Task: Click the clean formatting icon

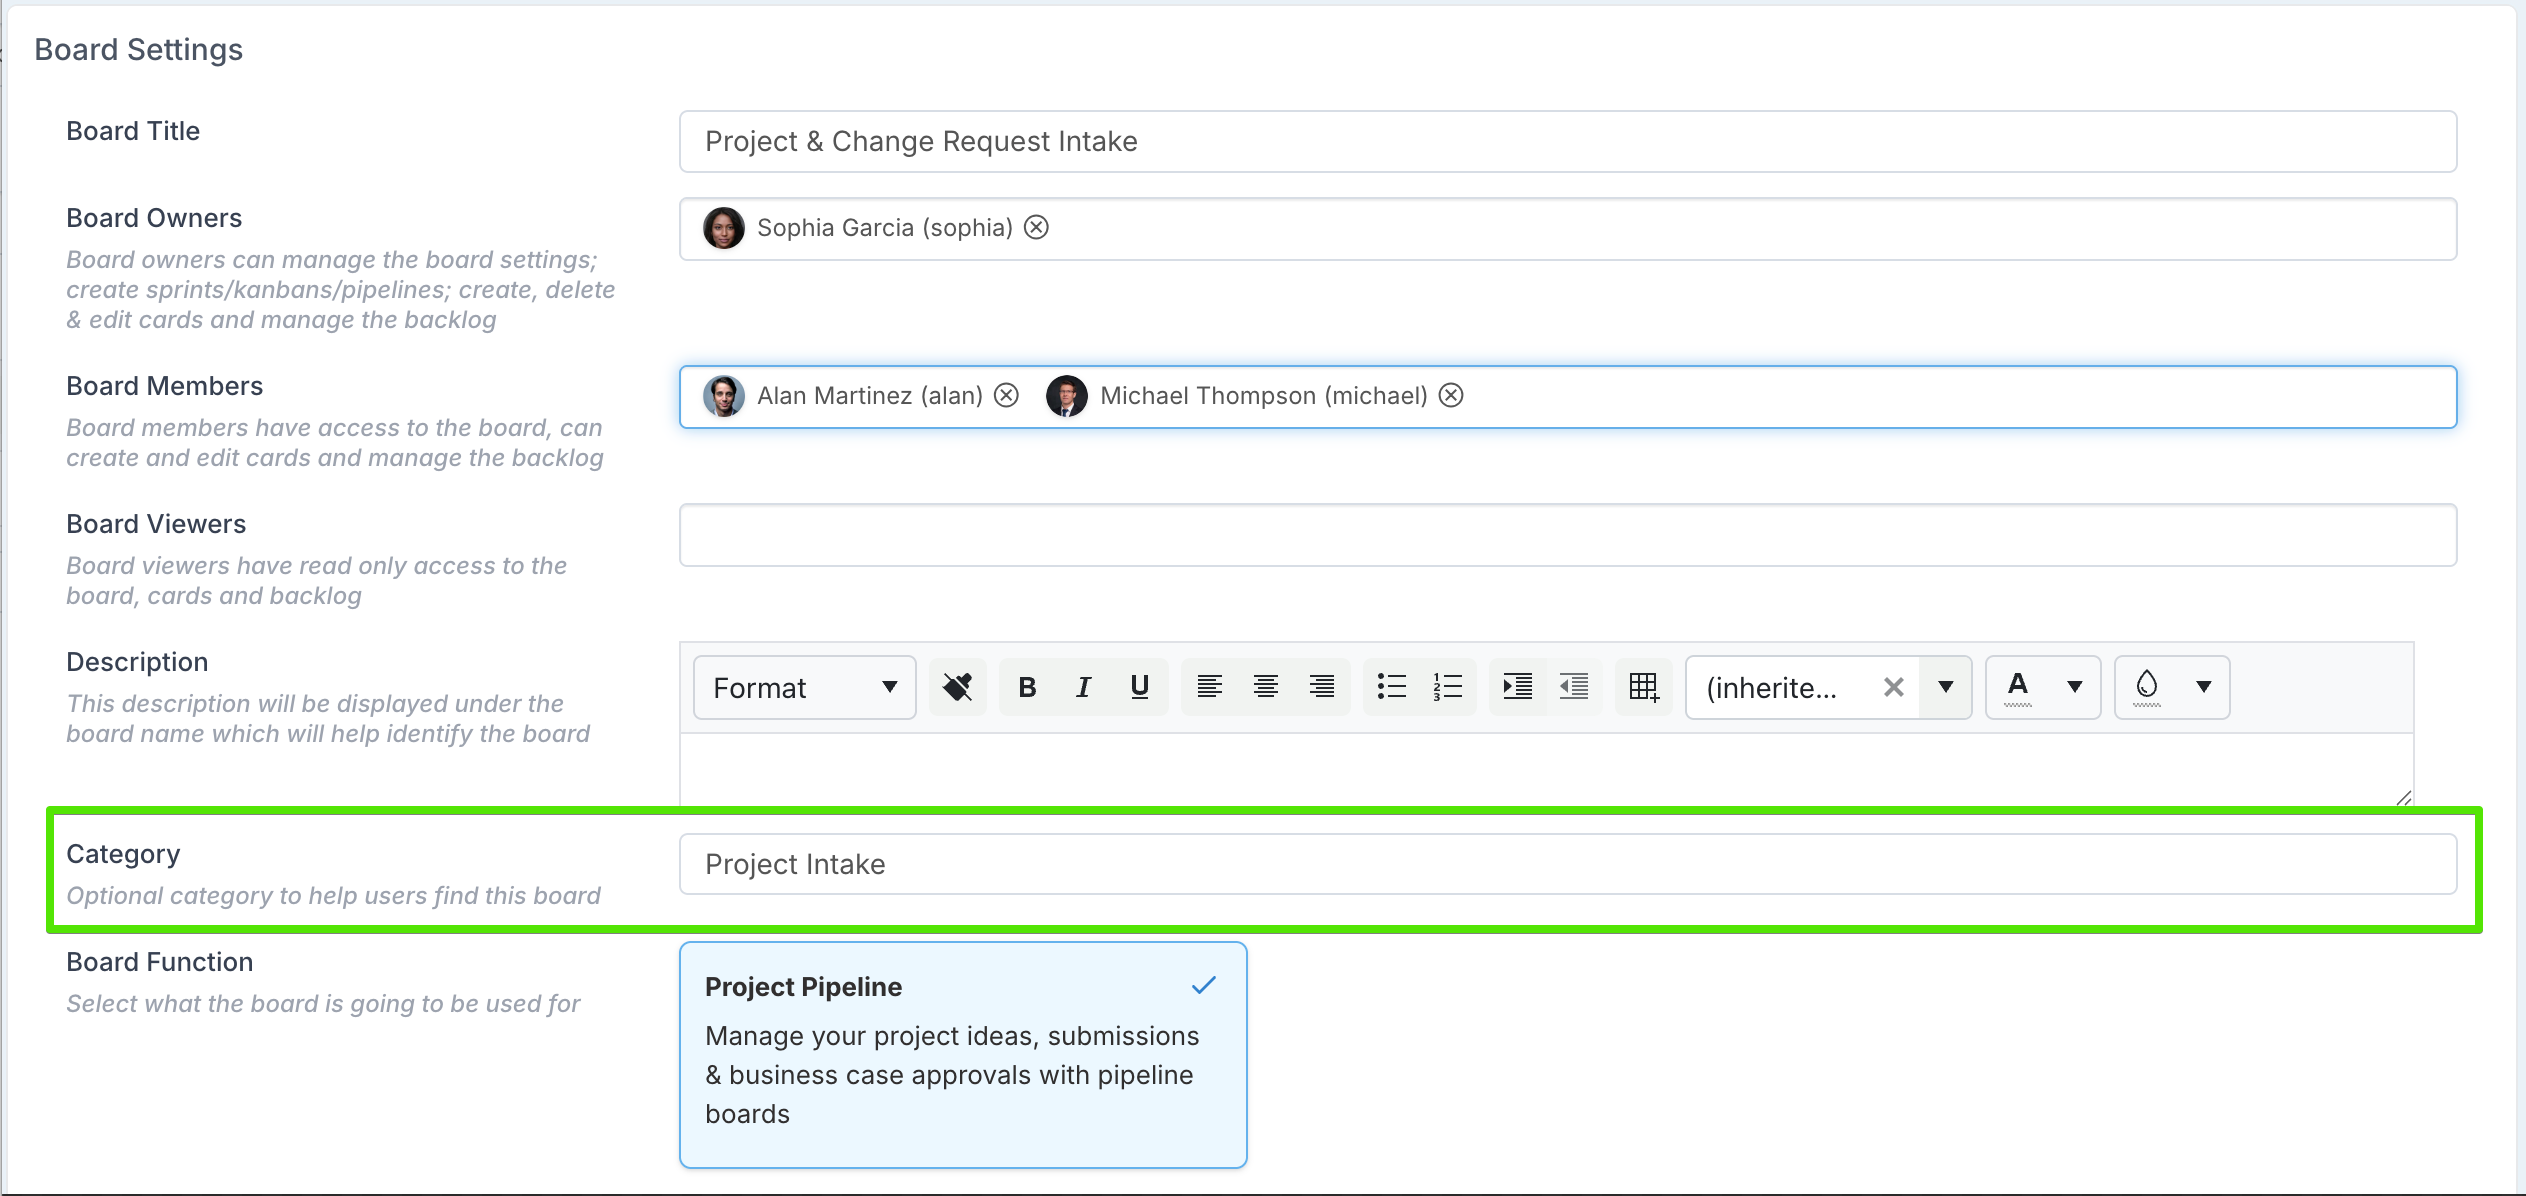Action: coord(957,687)
